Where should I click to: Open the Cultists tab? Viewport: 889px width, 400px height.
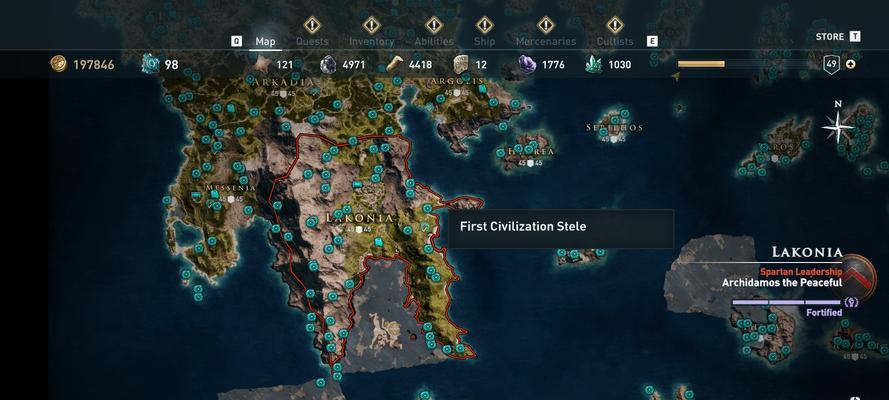pyautogui.click(x=615, y=41)
